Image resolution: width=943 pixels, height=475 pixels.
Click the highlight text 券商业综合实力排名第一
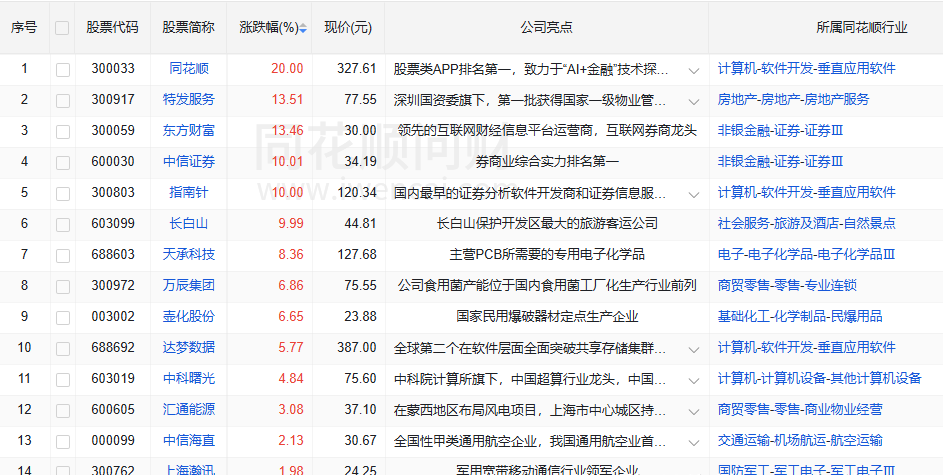pyautogui.click(x=547, y=161)
